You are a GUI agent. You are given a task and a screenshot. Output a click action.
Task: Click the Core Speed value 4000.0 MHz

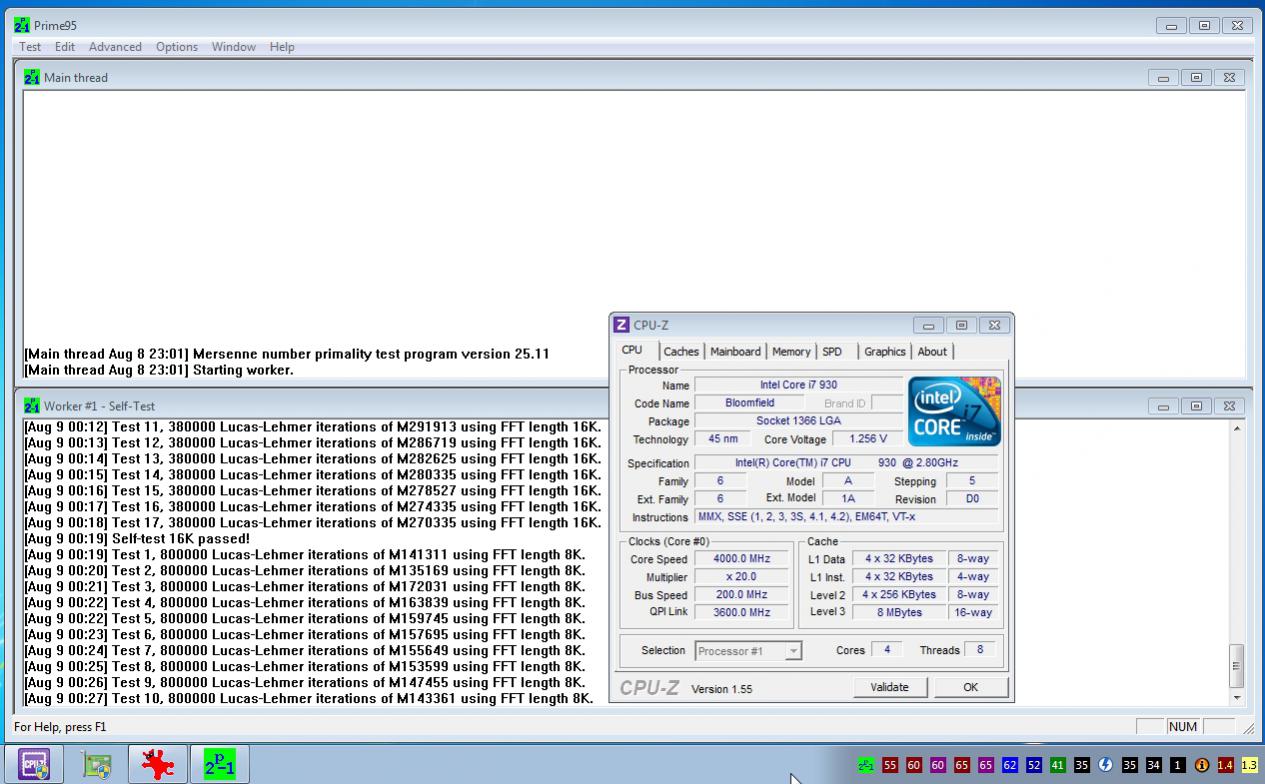(742, 559)
